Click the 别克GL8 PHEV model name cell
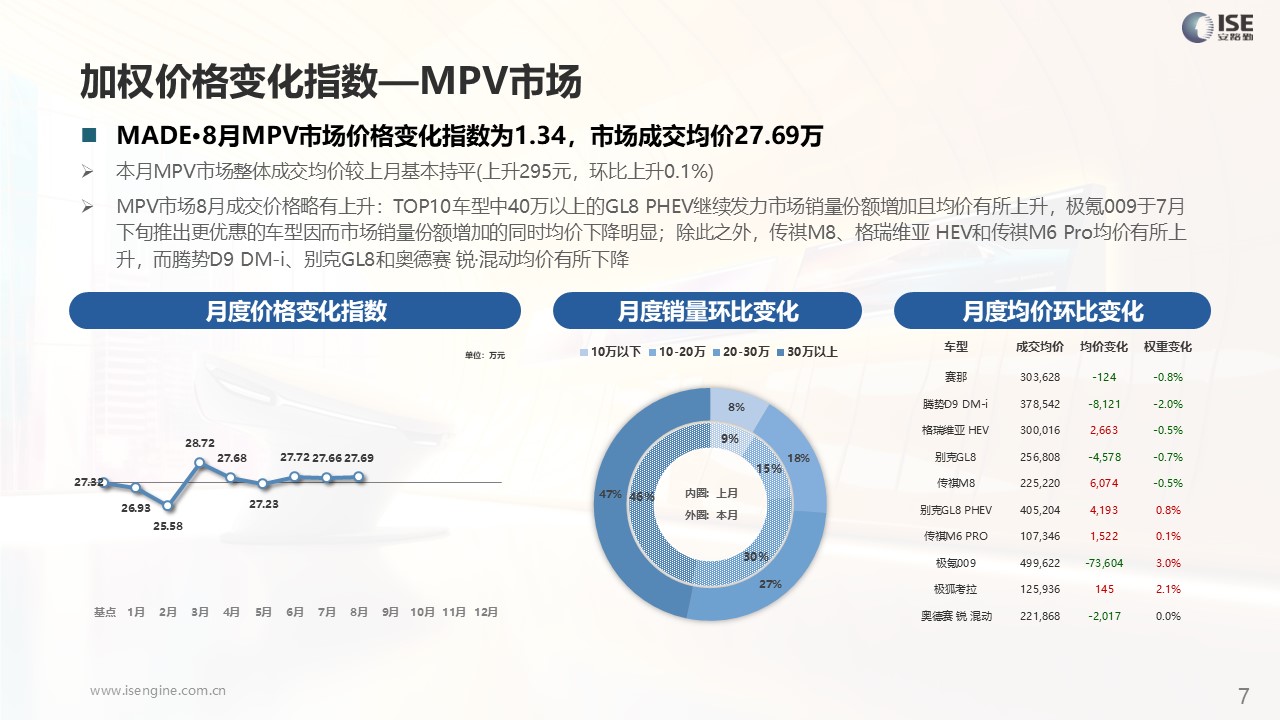This screenshot has height=720, width=1280. (956, 510)
